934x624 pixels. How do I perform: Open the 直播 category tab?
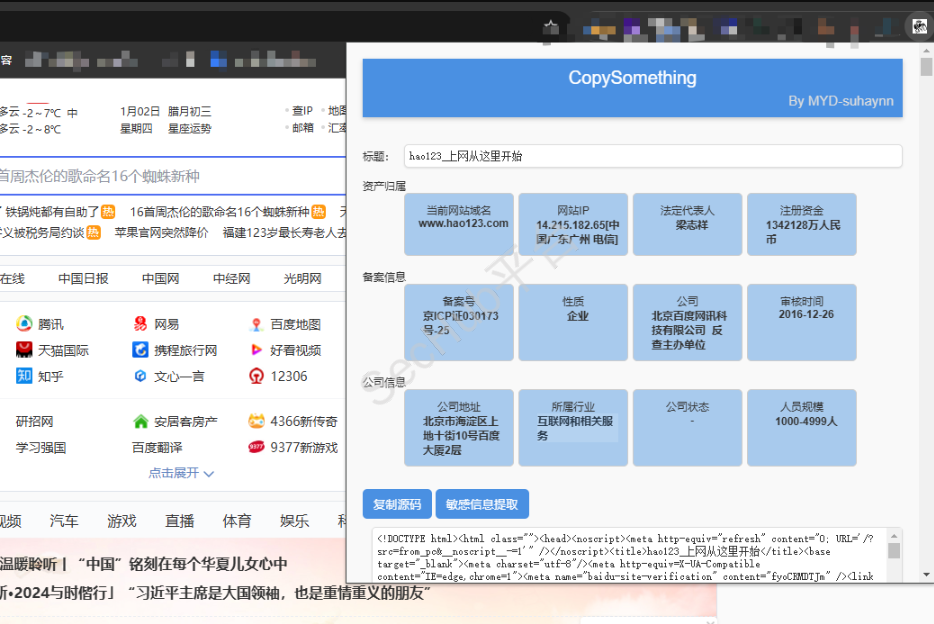tap(180, 521)
